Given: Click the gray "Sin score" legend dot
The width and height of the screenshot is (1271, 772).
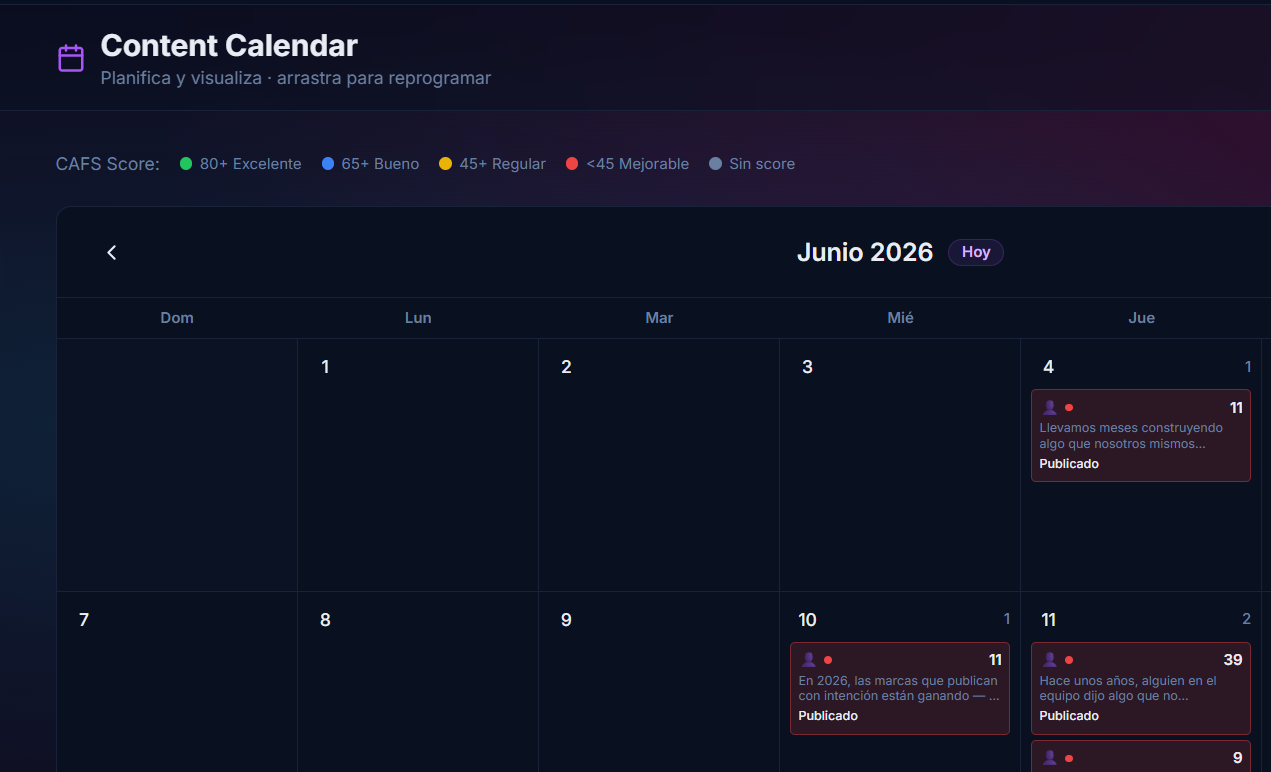Looking at the screenshot, I should [x=715, y=164].
